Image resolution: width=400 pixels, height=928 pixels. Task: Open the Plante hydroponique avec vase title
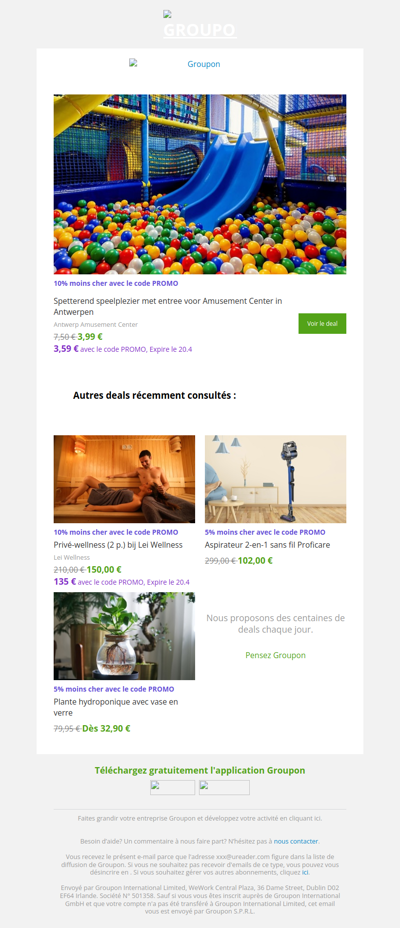click(116, 707)
